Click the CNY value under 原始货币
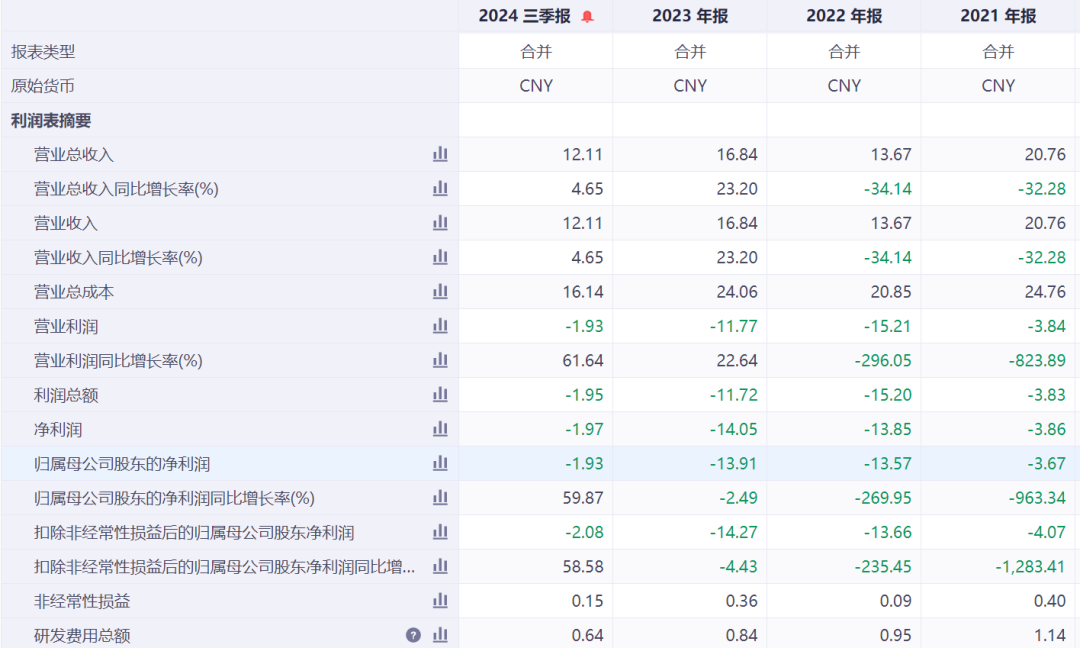This screenshot has width=1080, height=648. tap(536, 86)
